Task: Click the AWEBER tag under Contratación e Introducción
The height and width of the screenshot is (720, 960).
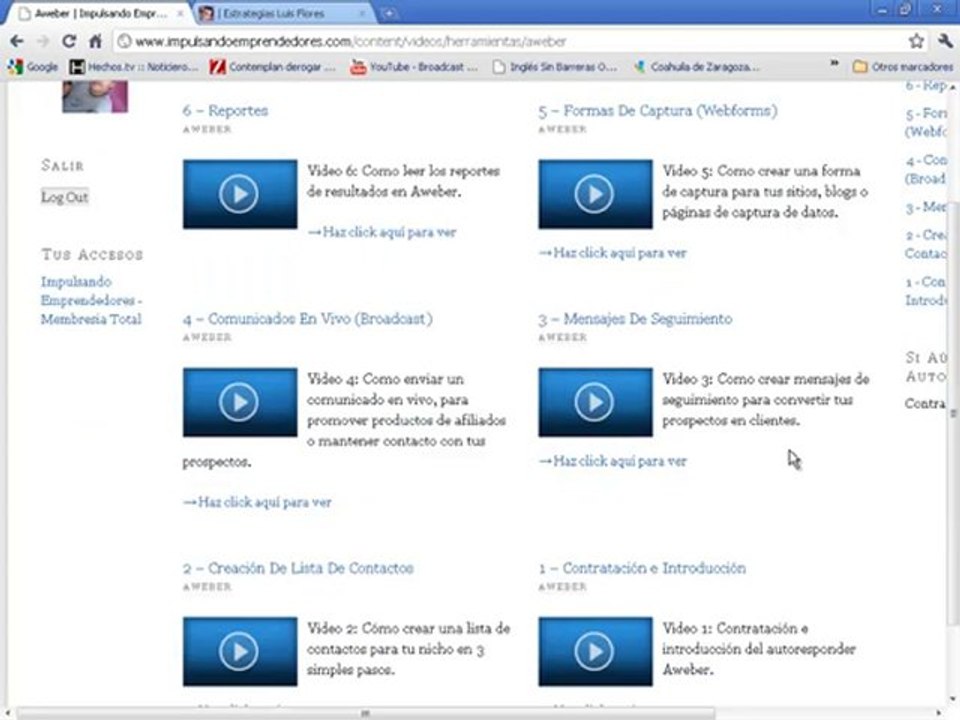Action: 563,587
